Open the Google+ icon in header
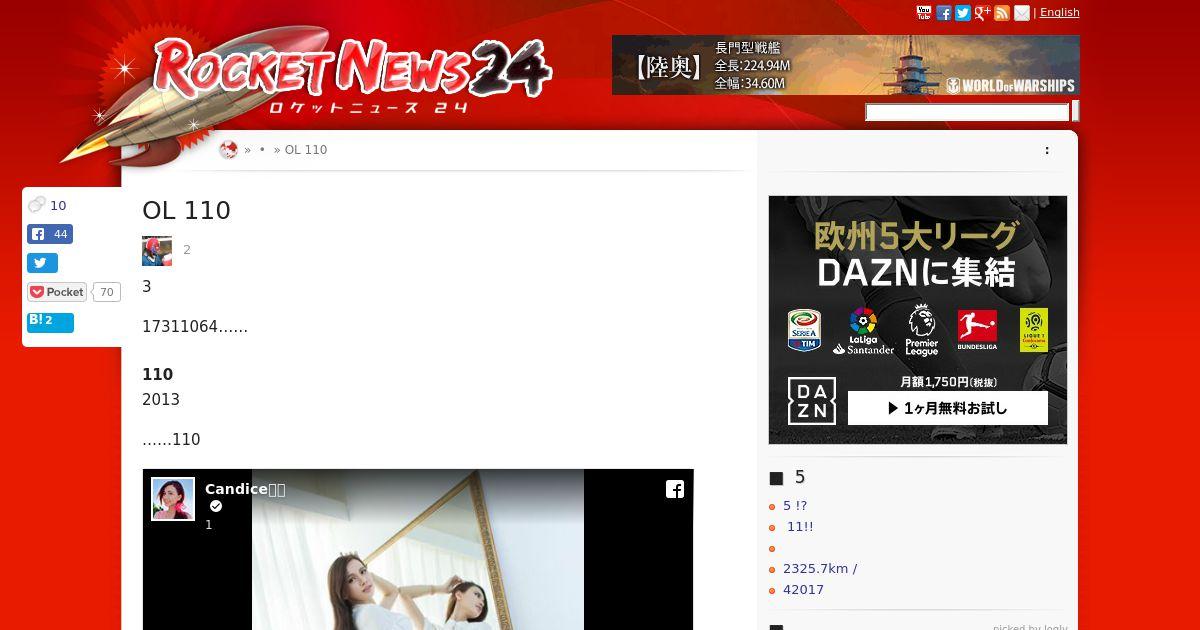 [982, 13]
